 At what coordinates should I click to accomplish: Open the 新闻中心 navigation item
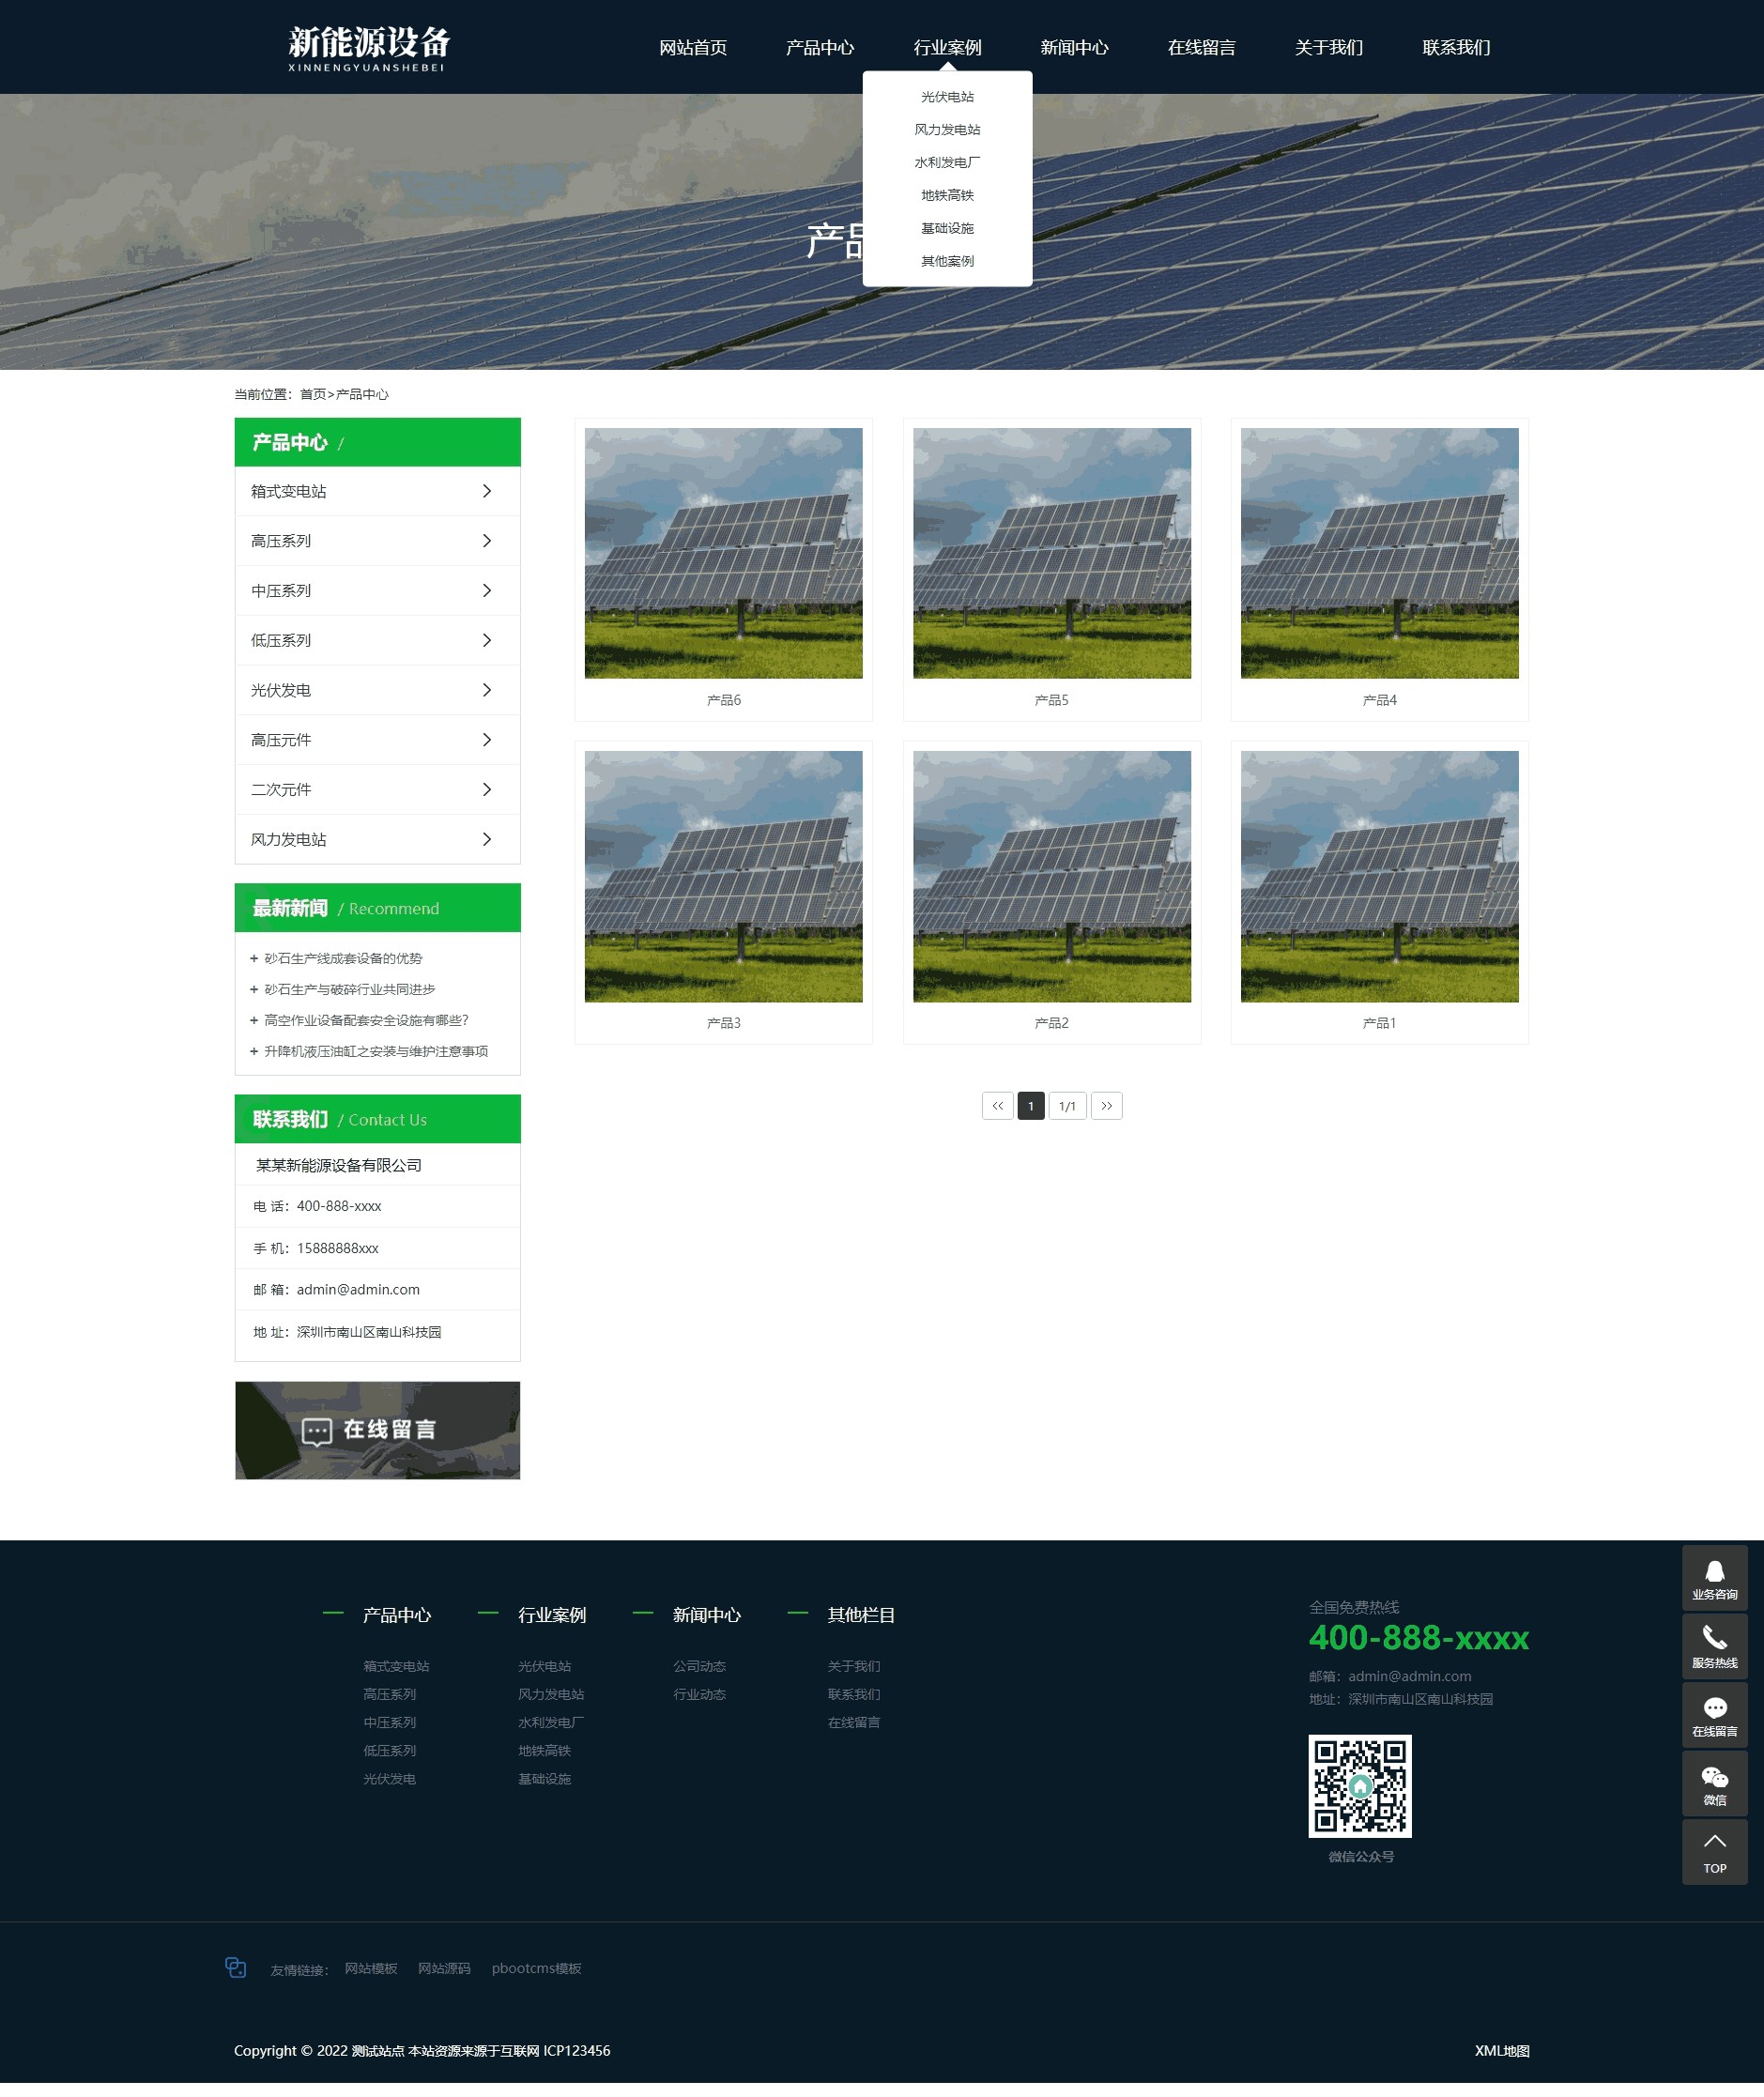[x=1073, y=47]
